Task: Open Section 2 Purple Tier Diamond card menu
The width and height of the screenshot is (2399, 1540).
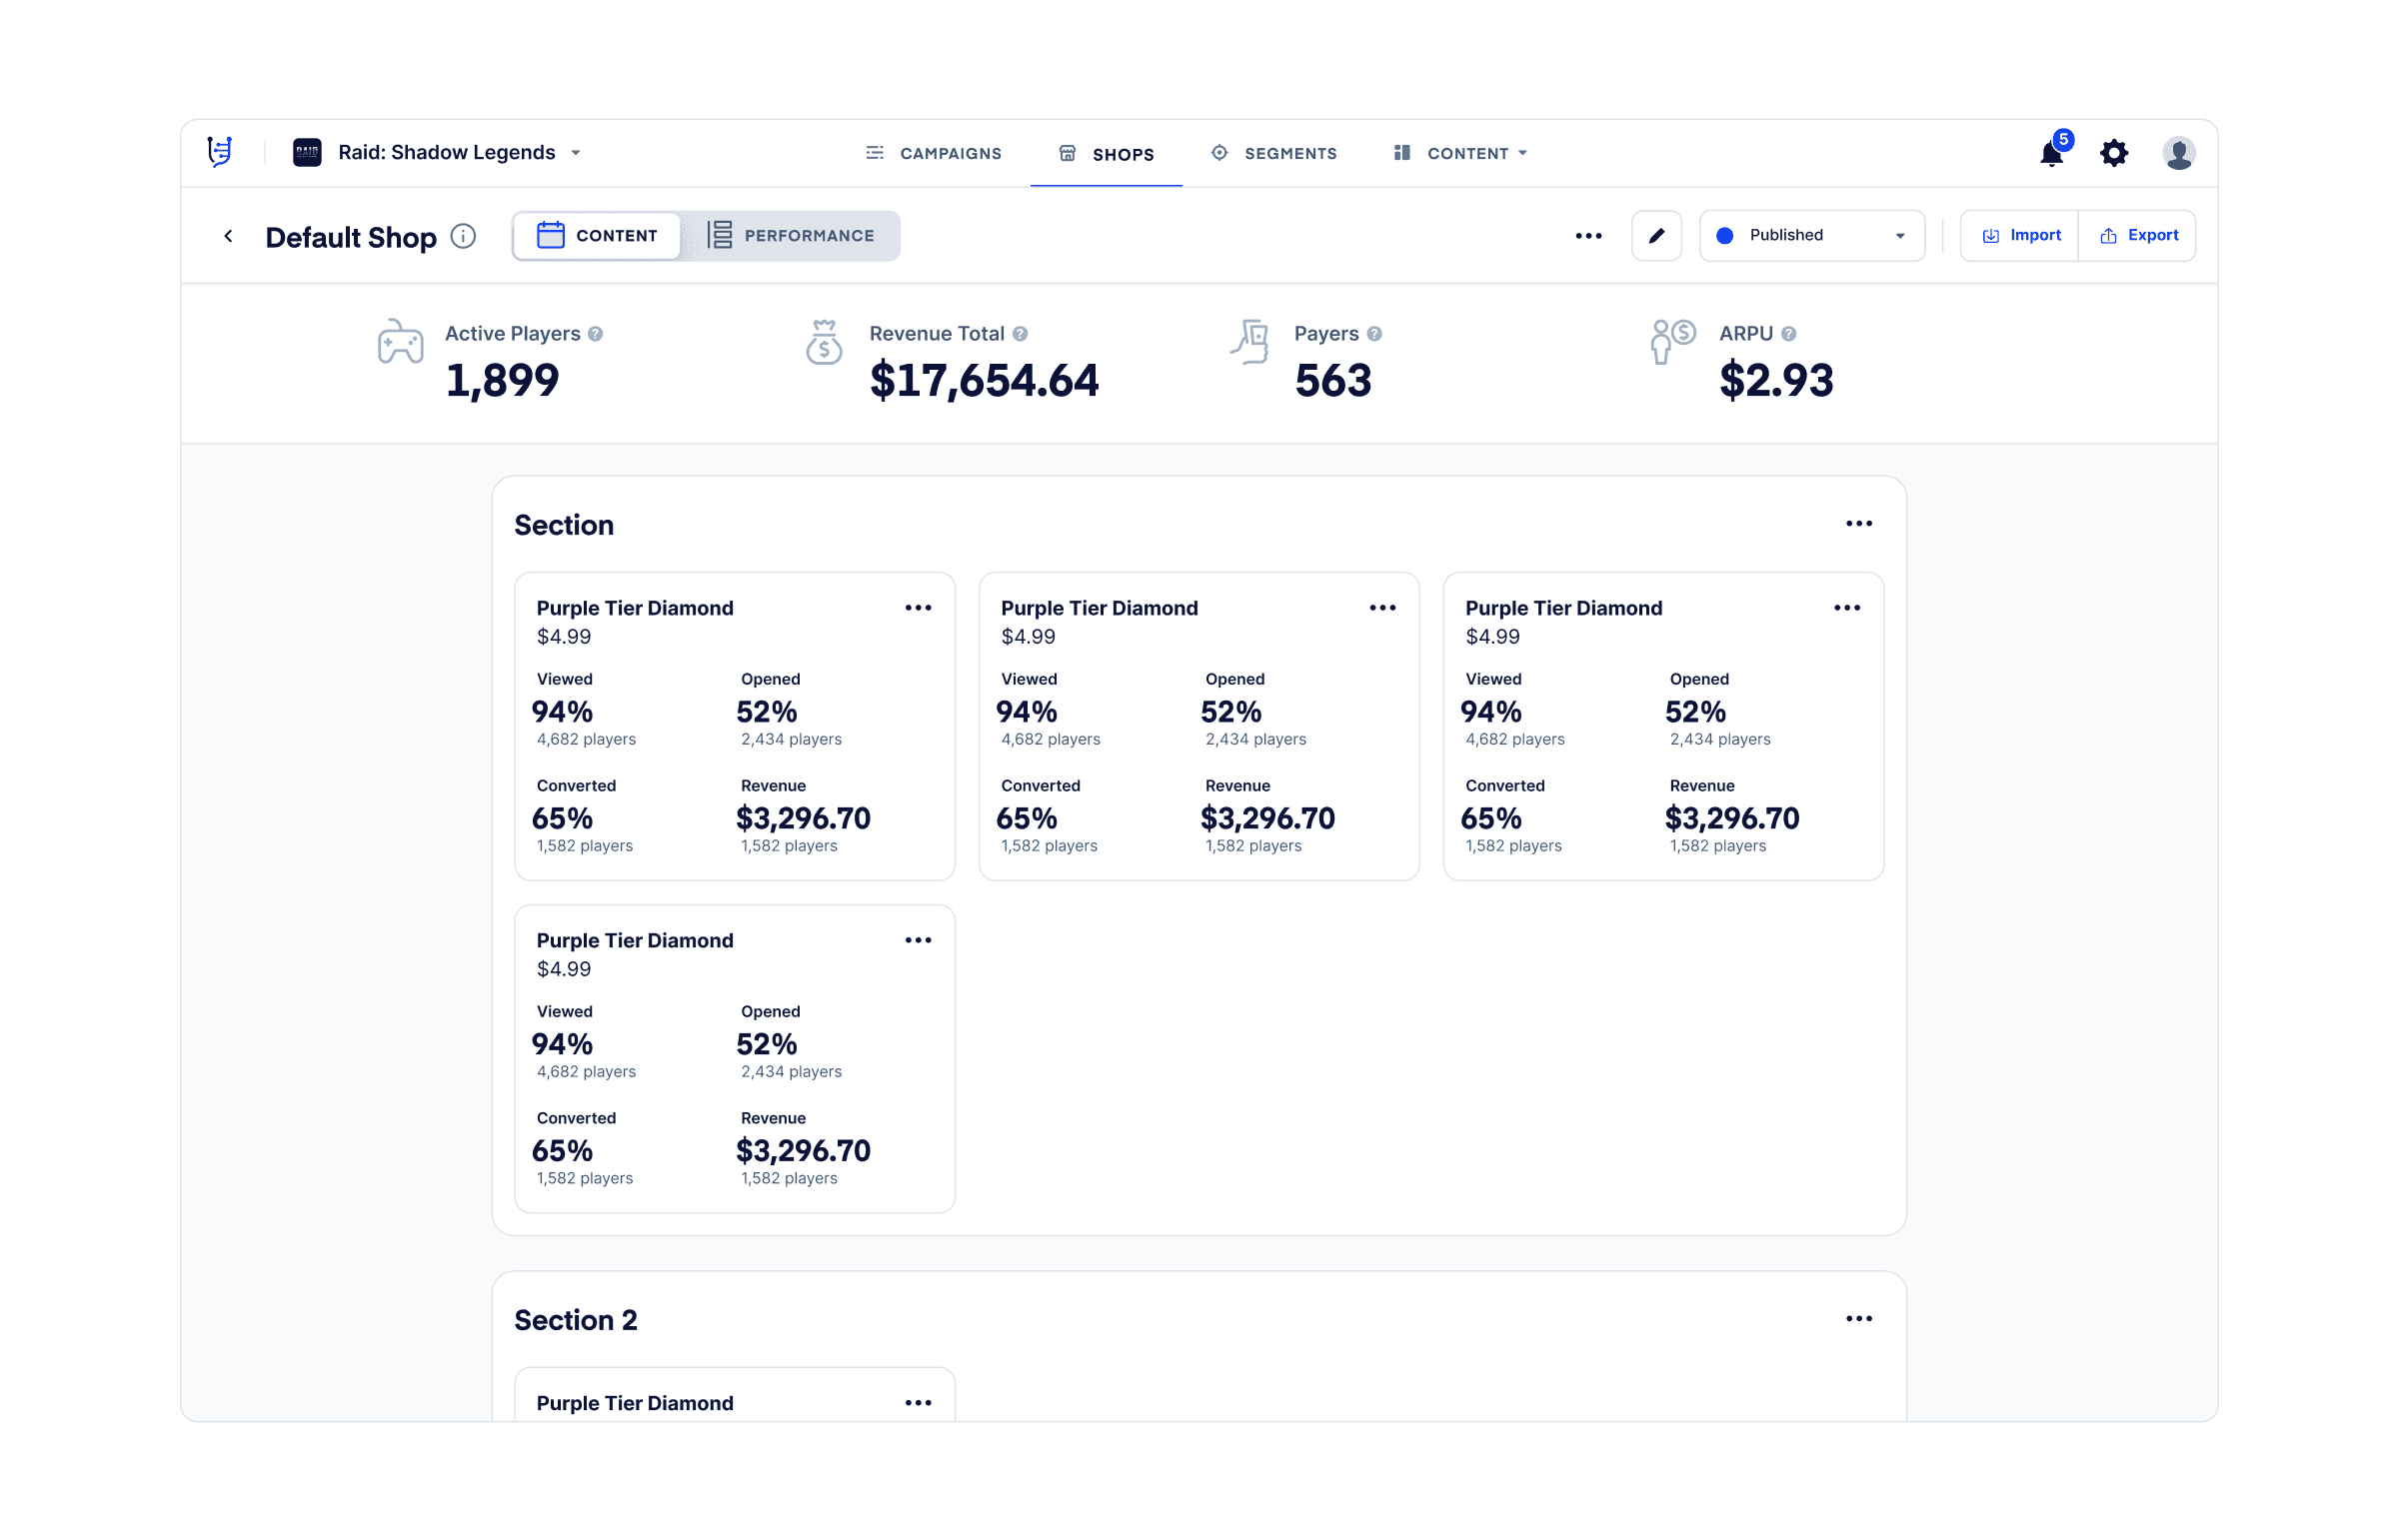Action: (918, 1403)
